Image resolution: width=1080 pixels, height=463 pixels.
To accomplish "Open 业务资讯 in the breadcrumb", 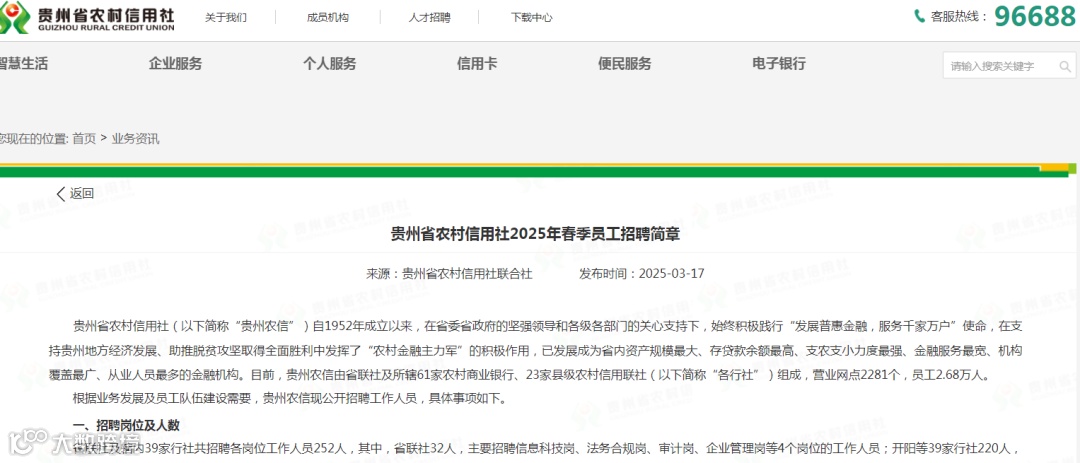I will [136, 138].
